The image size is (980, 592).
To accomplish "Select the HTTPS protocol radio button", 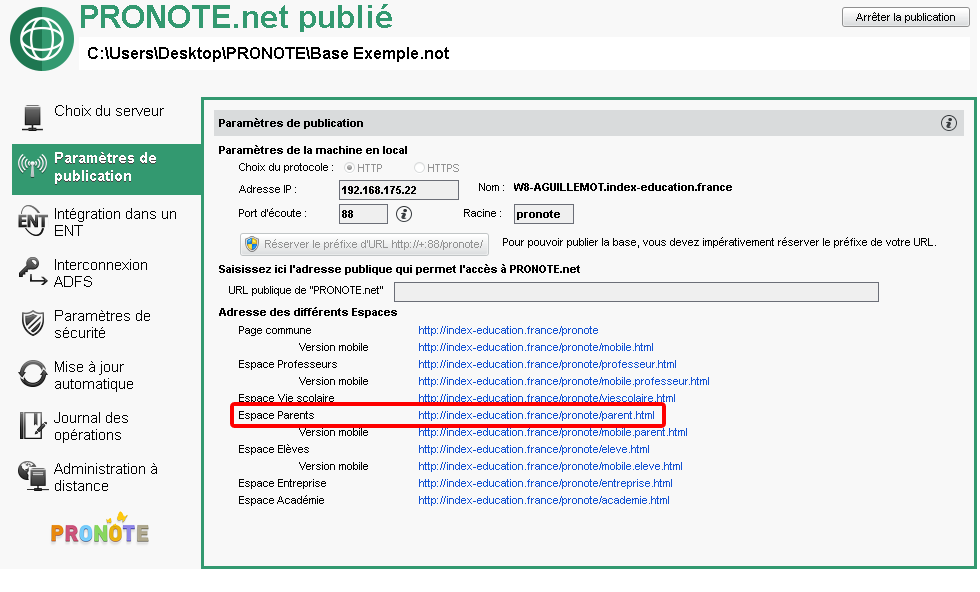I will pos(419,168).
